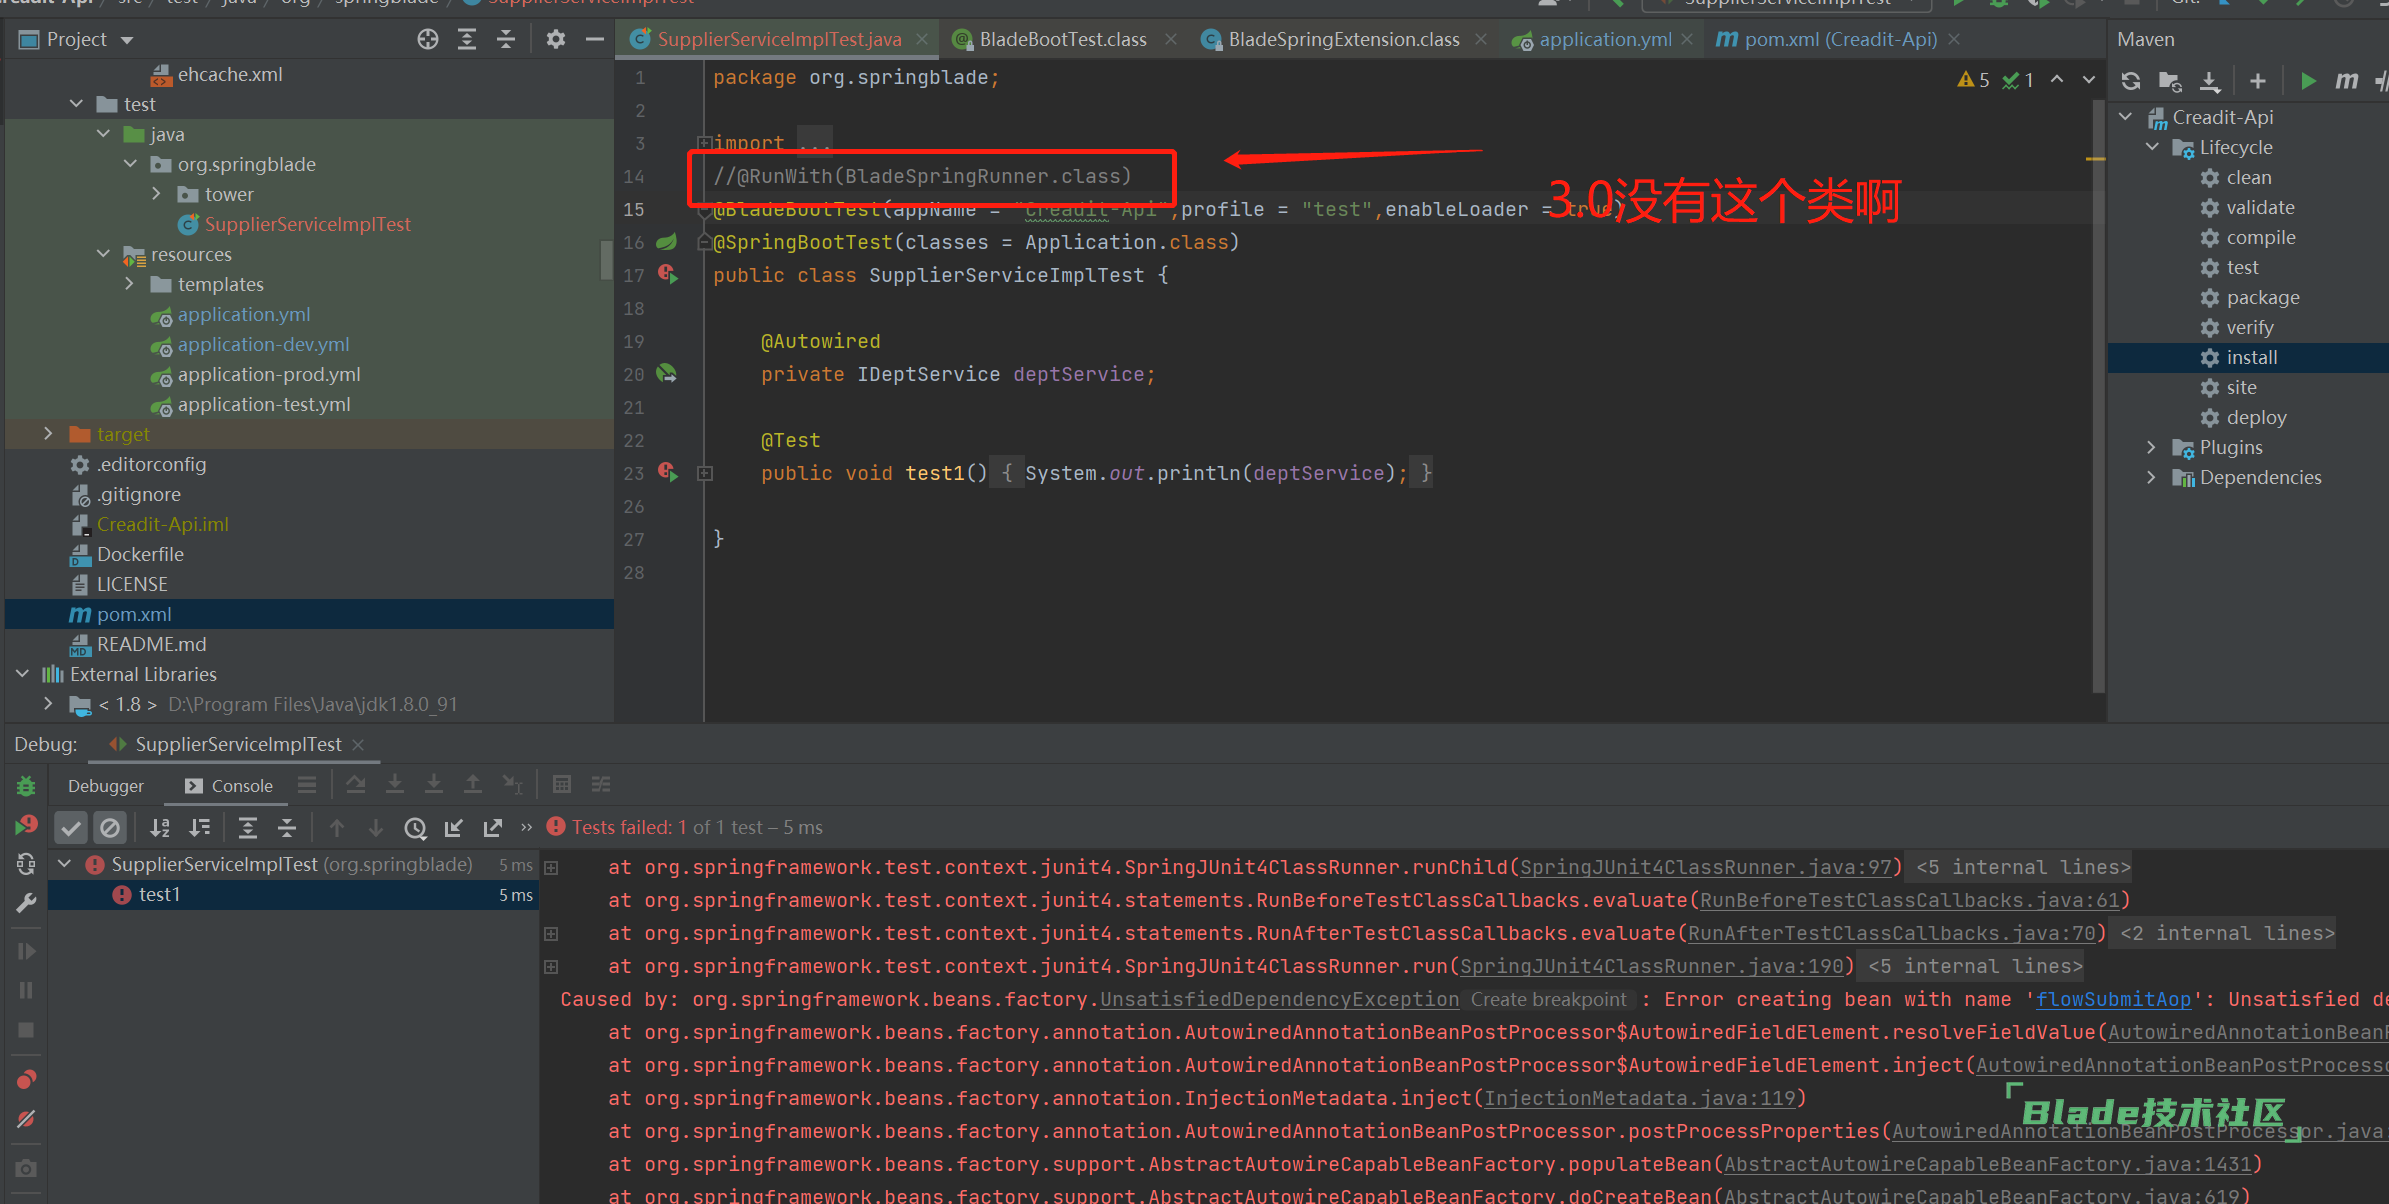Pause program in debugger sidebar
2389x1204 pixels.
26,990
